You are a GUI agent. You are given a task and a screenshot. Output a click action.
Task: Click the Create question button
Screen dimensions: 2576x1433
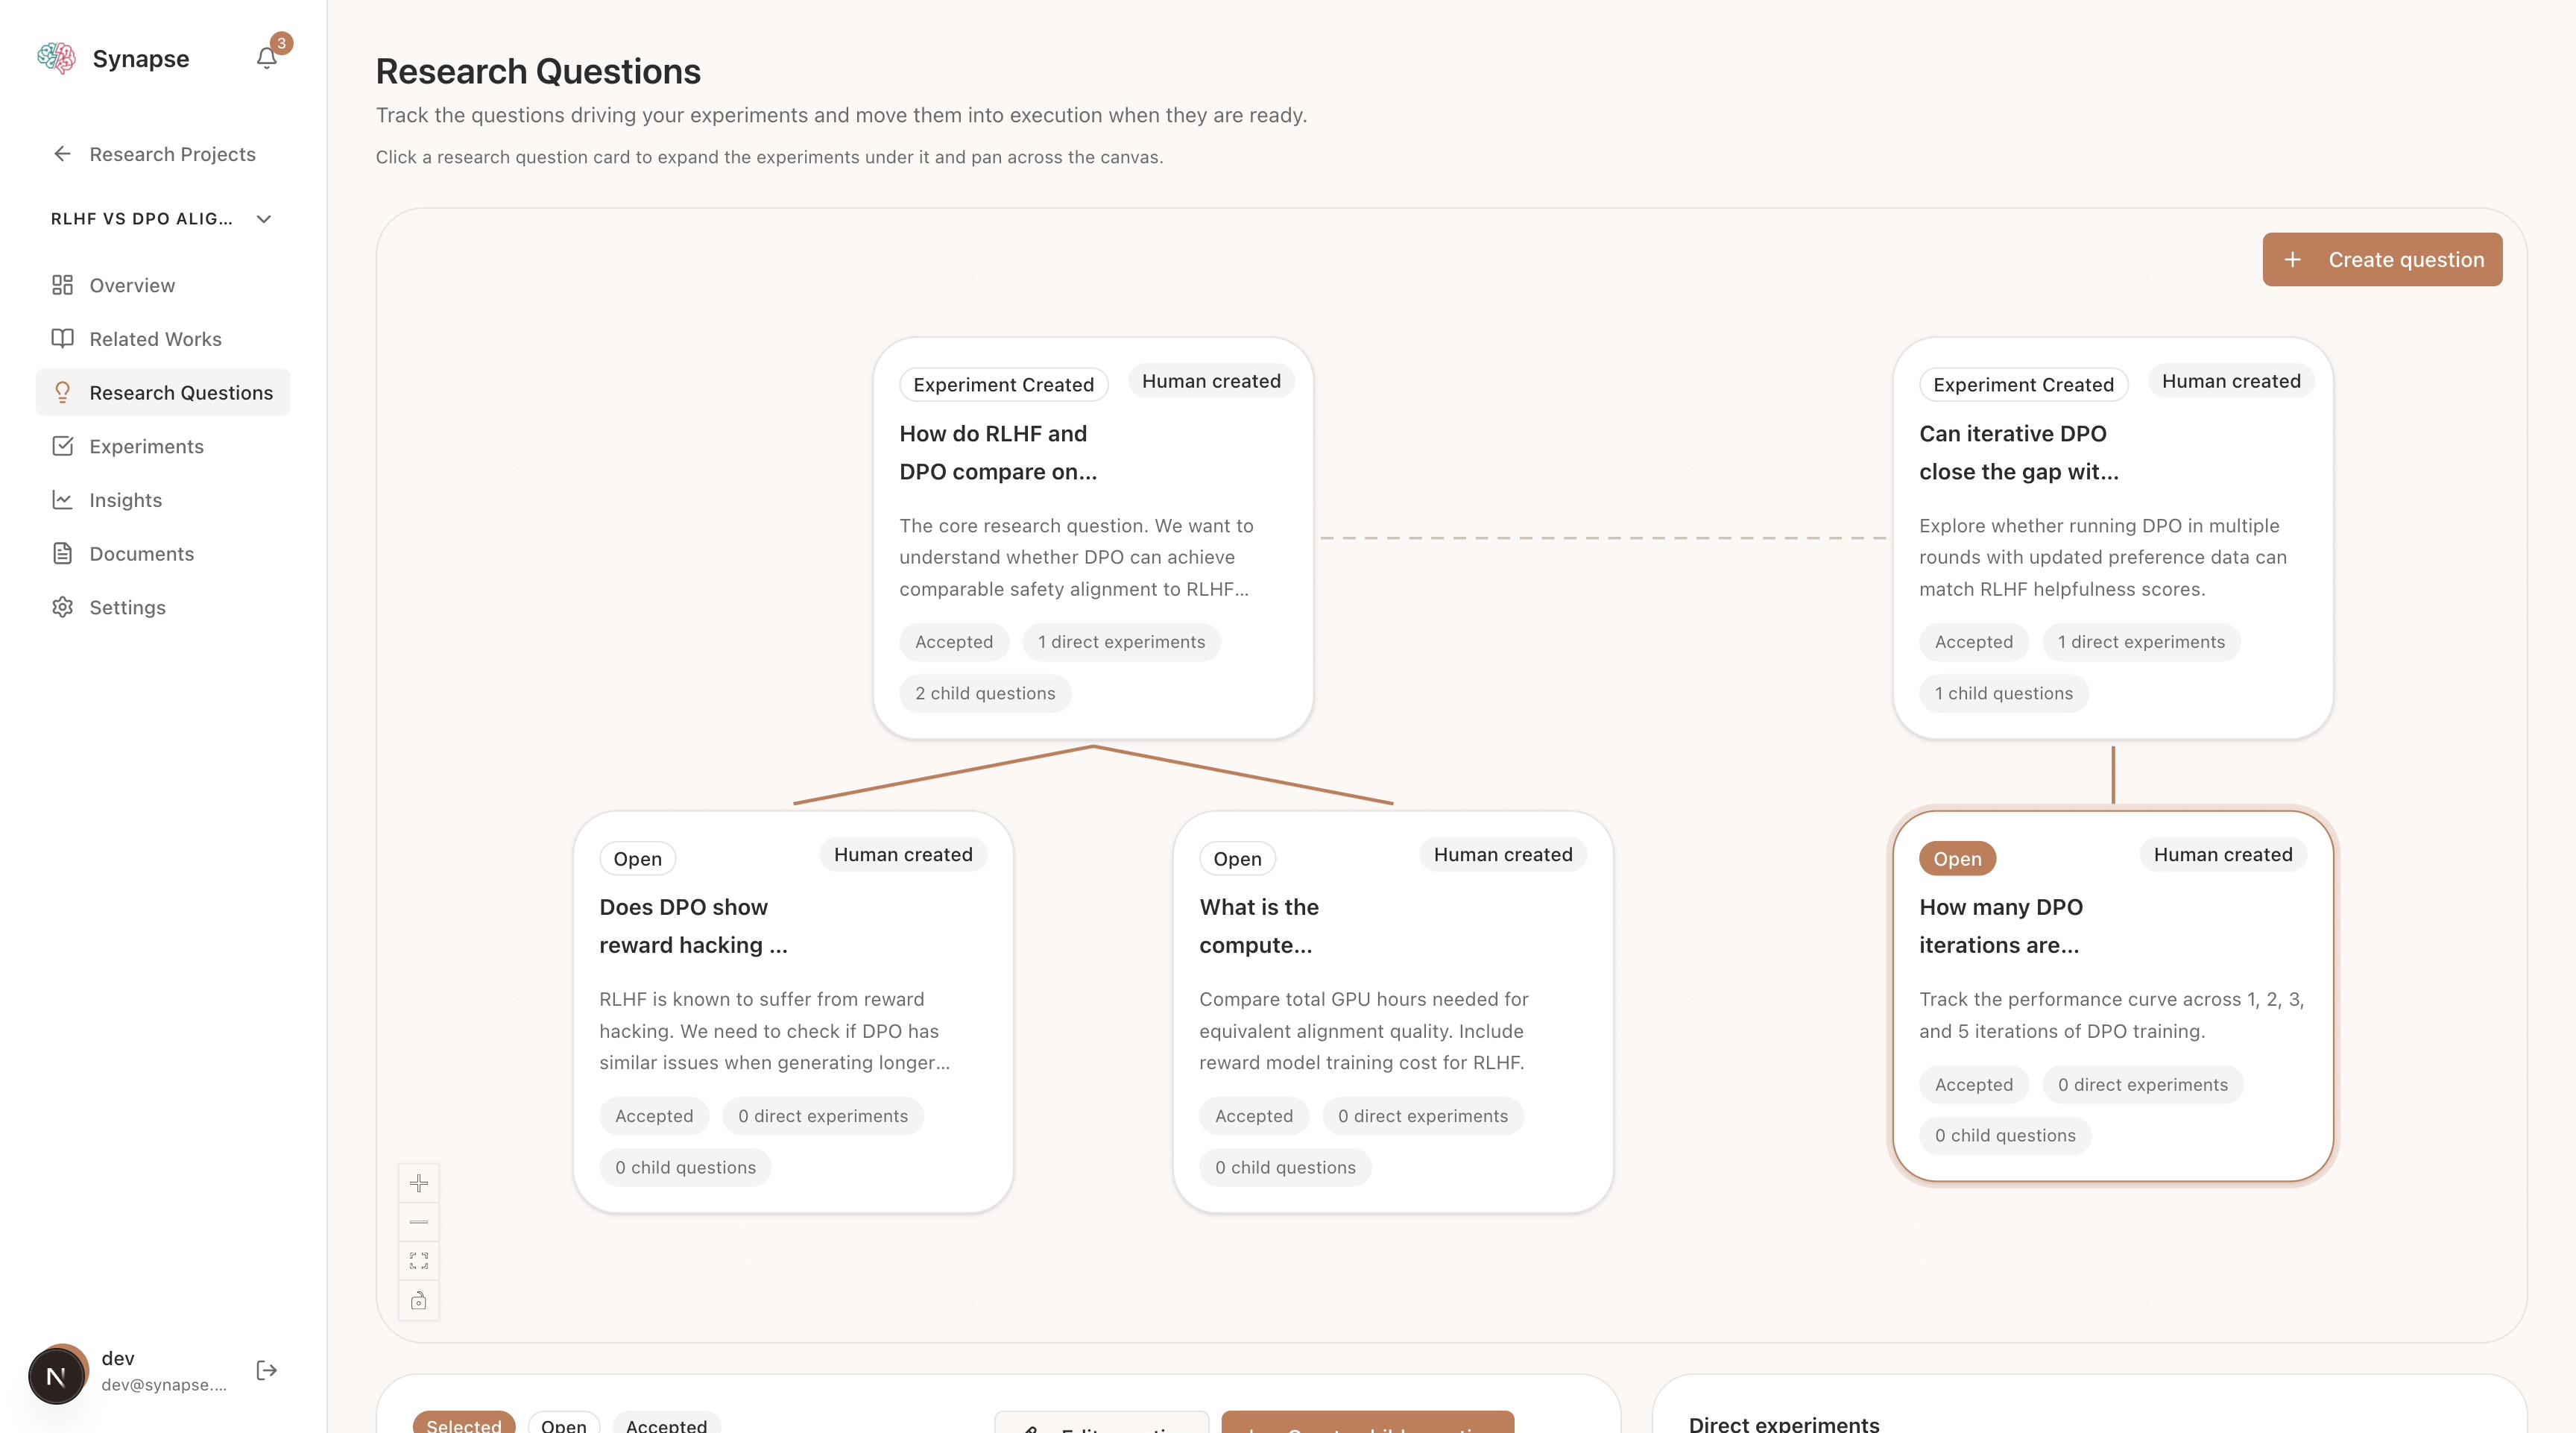(2383, 259)
